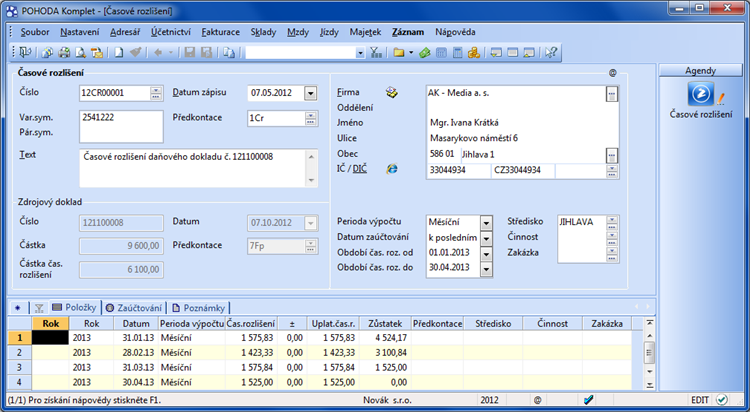Screen dimensions: 750x412
Task: Open the Nápověda menu
Action: click(455, 32)
